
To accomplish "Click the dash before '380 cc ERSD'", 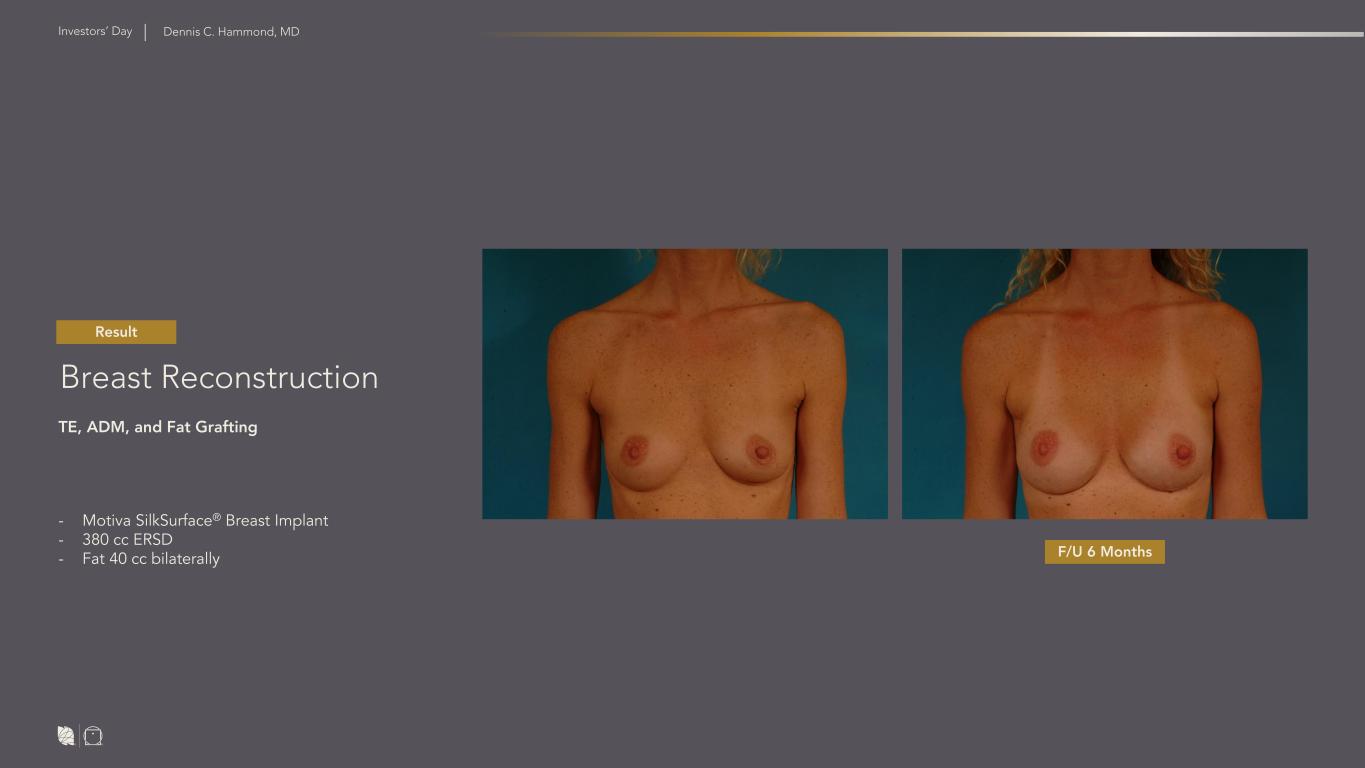I will [x=61, y=540].
